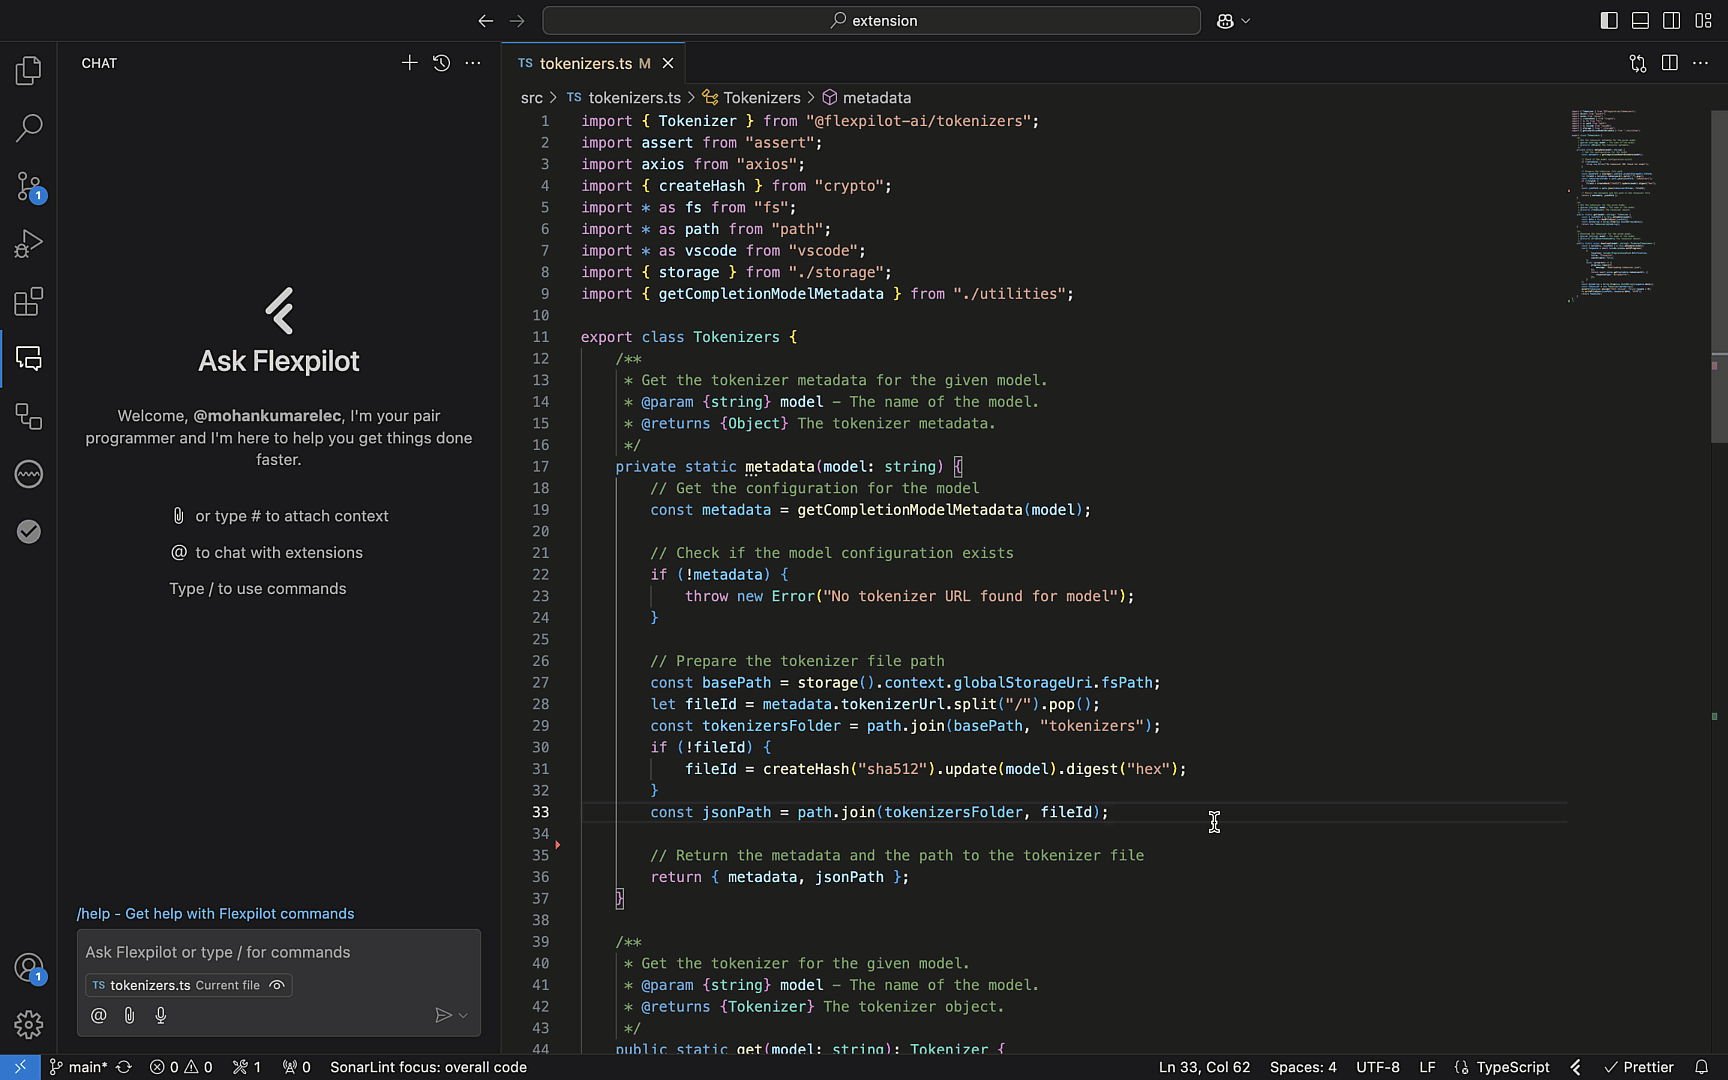Image resolution: width=1728 pixels, height=1080 pixels.
Task: Open the send button dropdown chevron
Action: [462, 1015]
